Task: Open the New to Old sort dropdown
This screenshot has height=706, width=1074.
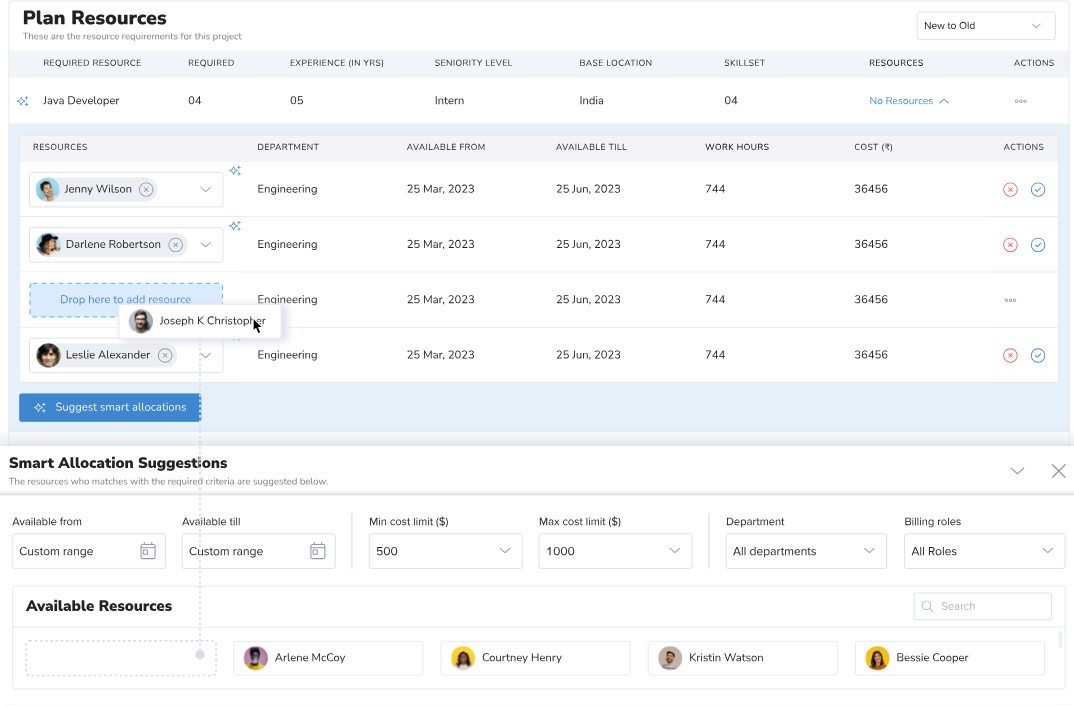Action: coord(986,25)
